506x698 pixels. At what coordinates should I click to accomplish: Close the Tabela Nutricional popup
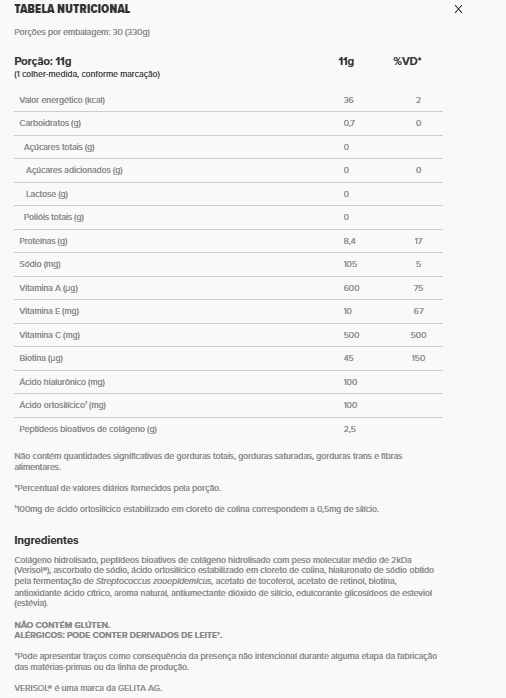click(458, 9)
